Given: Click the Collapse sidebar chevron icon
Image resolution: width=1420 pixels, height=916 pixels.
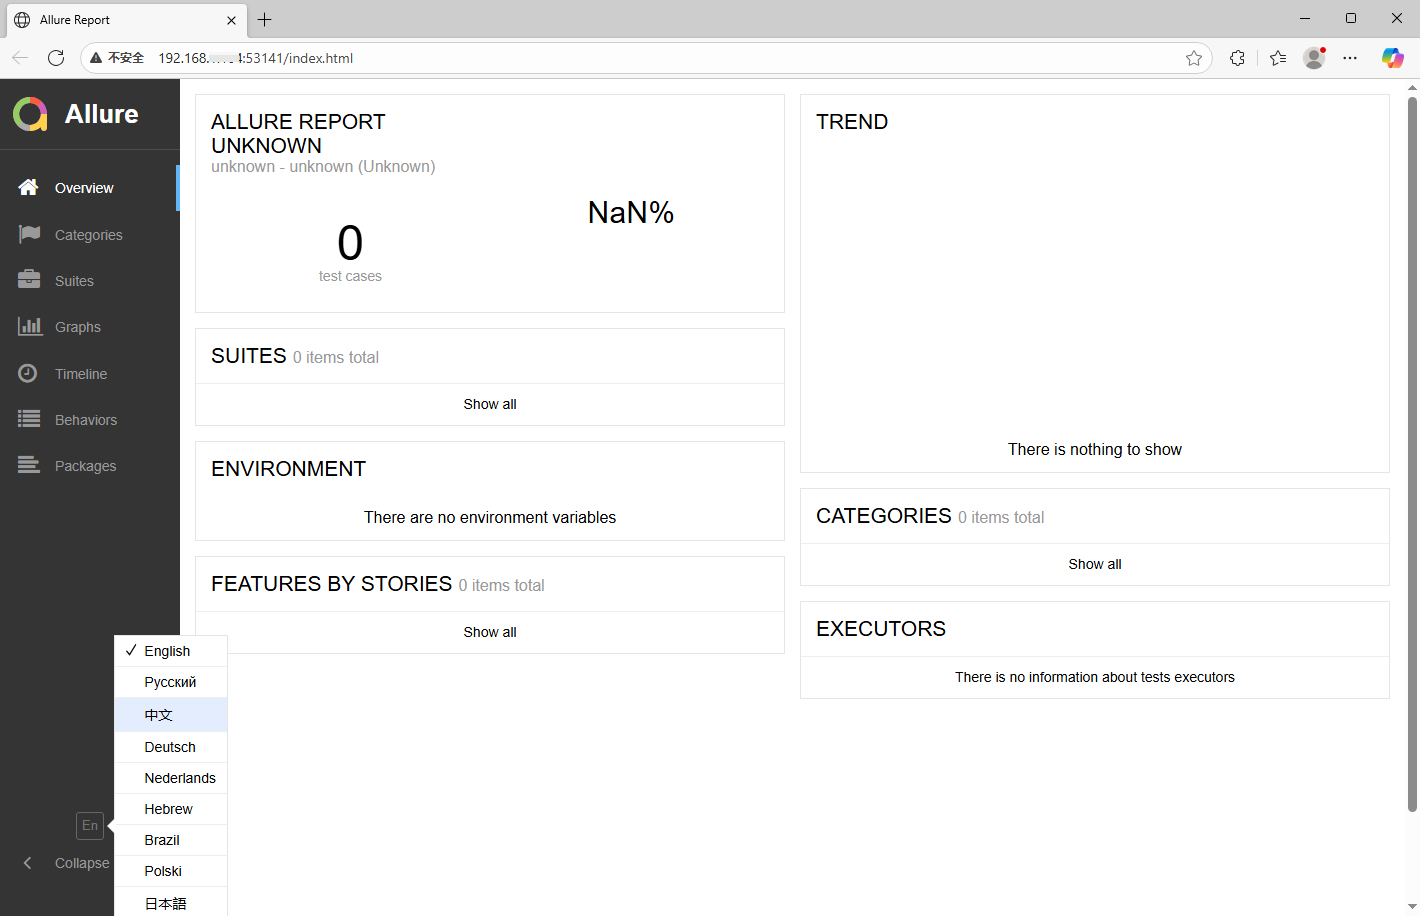Looking at the screenshot, I should point(28,863).
